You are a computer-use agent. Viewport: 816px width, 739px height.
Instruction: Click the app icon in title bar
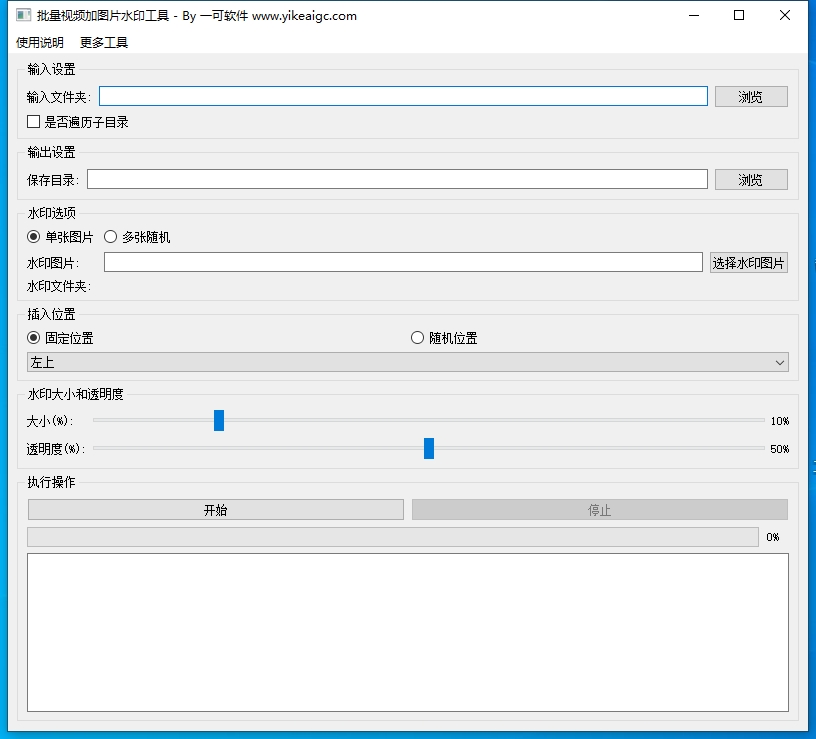(22, 16)
